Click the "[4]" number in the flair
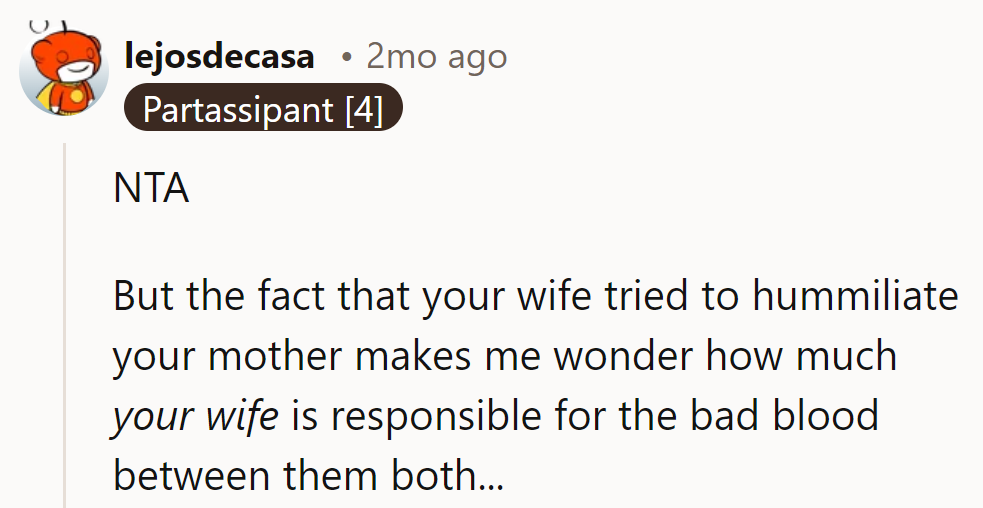The height and width of the screenshot is (508, 983). click(364, 108)
